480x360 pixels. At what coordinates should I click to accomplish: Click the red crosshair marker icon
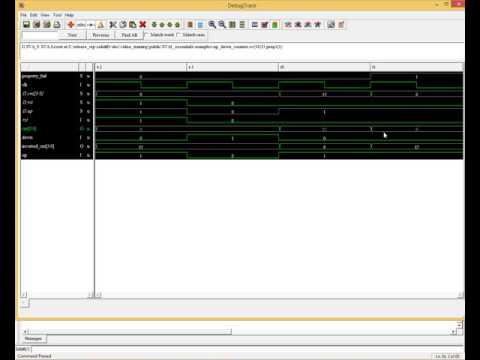pos(71,25)
